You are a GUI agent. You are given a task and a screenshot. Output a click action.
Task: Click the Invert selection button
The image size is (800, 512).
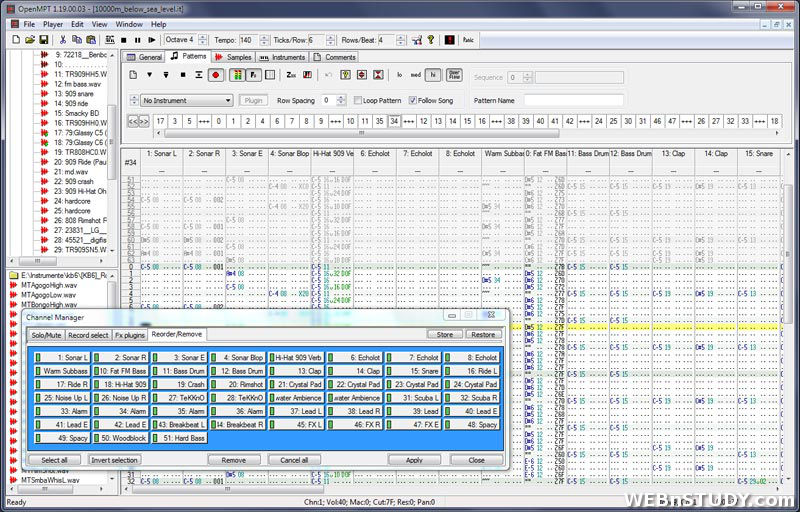(x=114, y=459)
